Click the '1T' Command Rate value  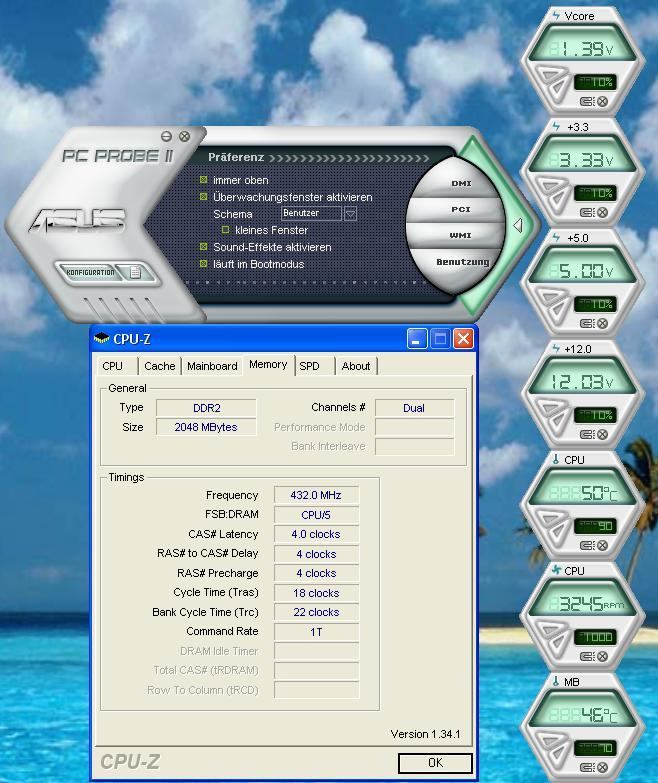pyautogui.click(x=316, y=632)
